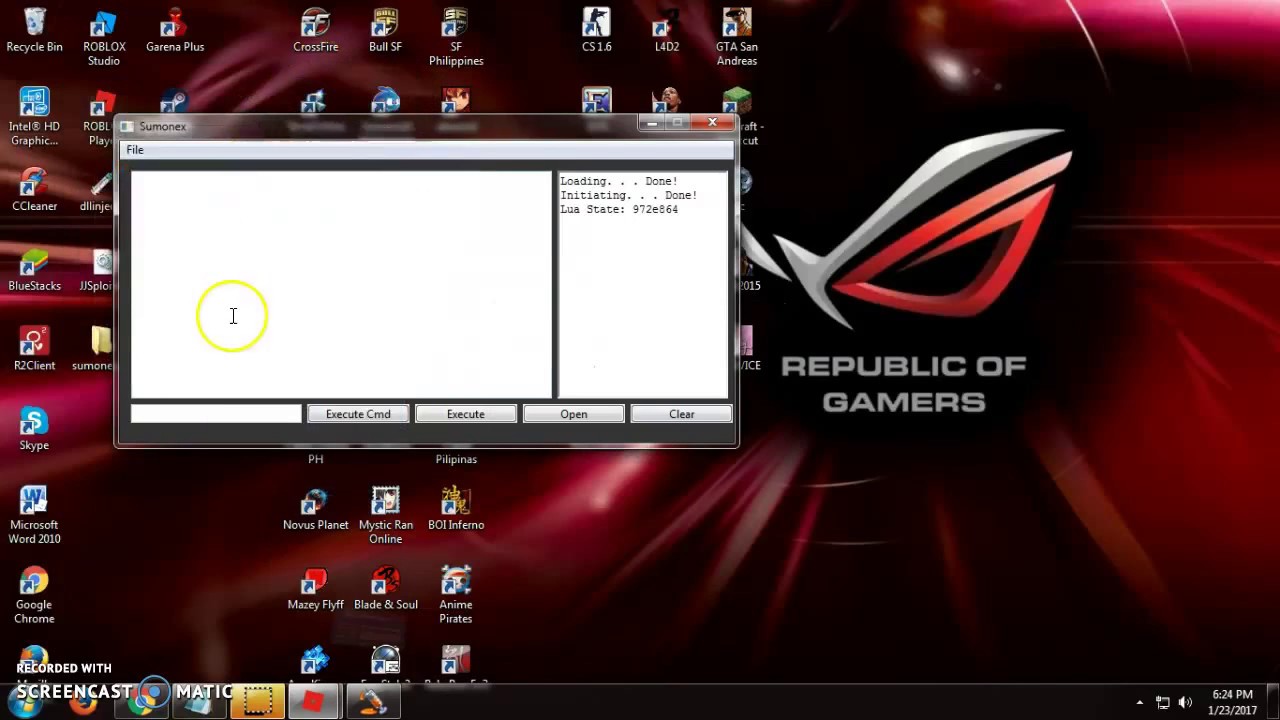
Task: Close the Sumonex window
Action: coord(712,123)
